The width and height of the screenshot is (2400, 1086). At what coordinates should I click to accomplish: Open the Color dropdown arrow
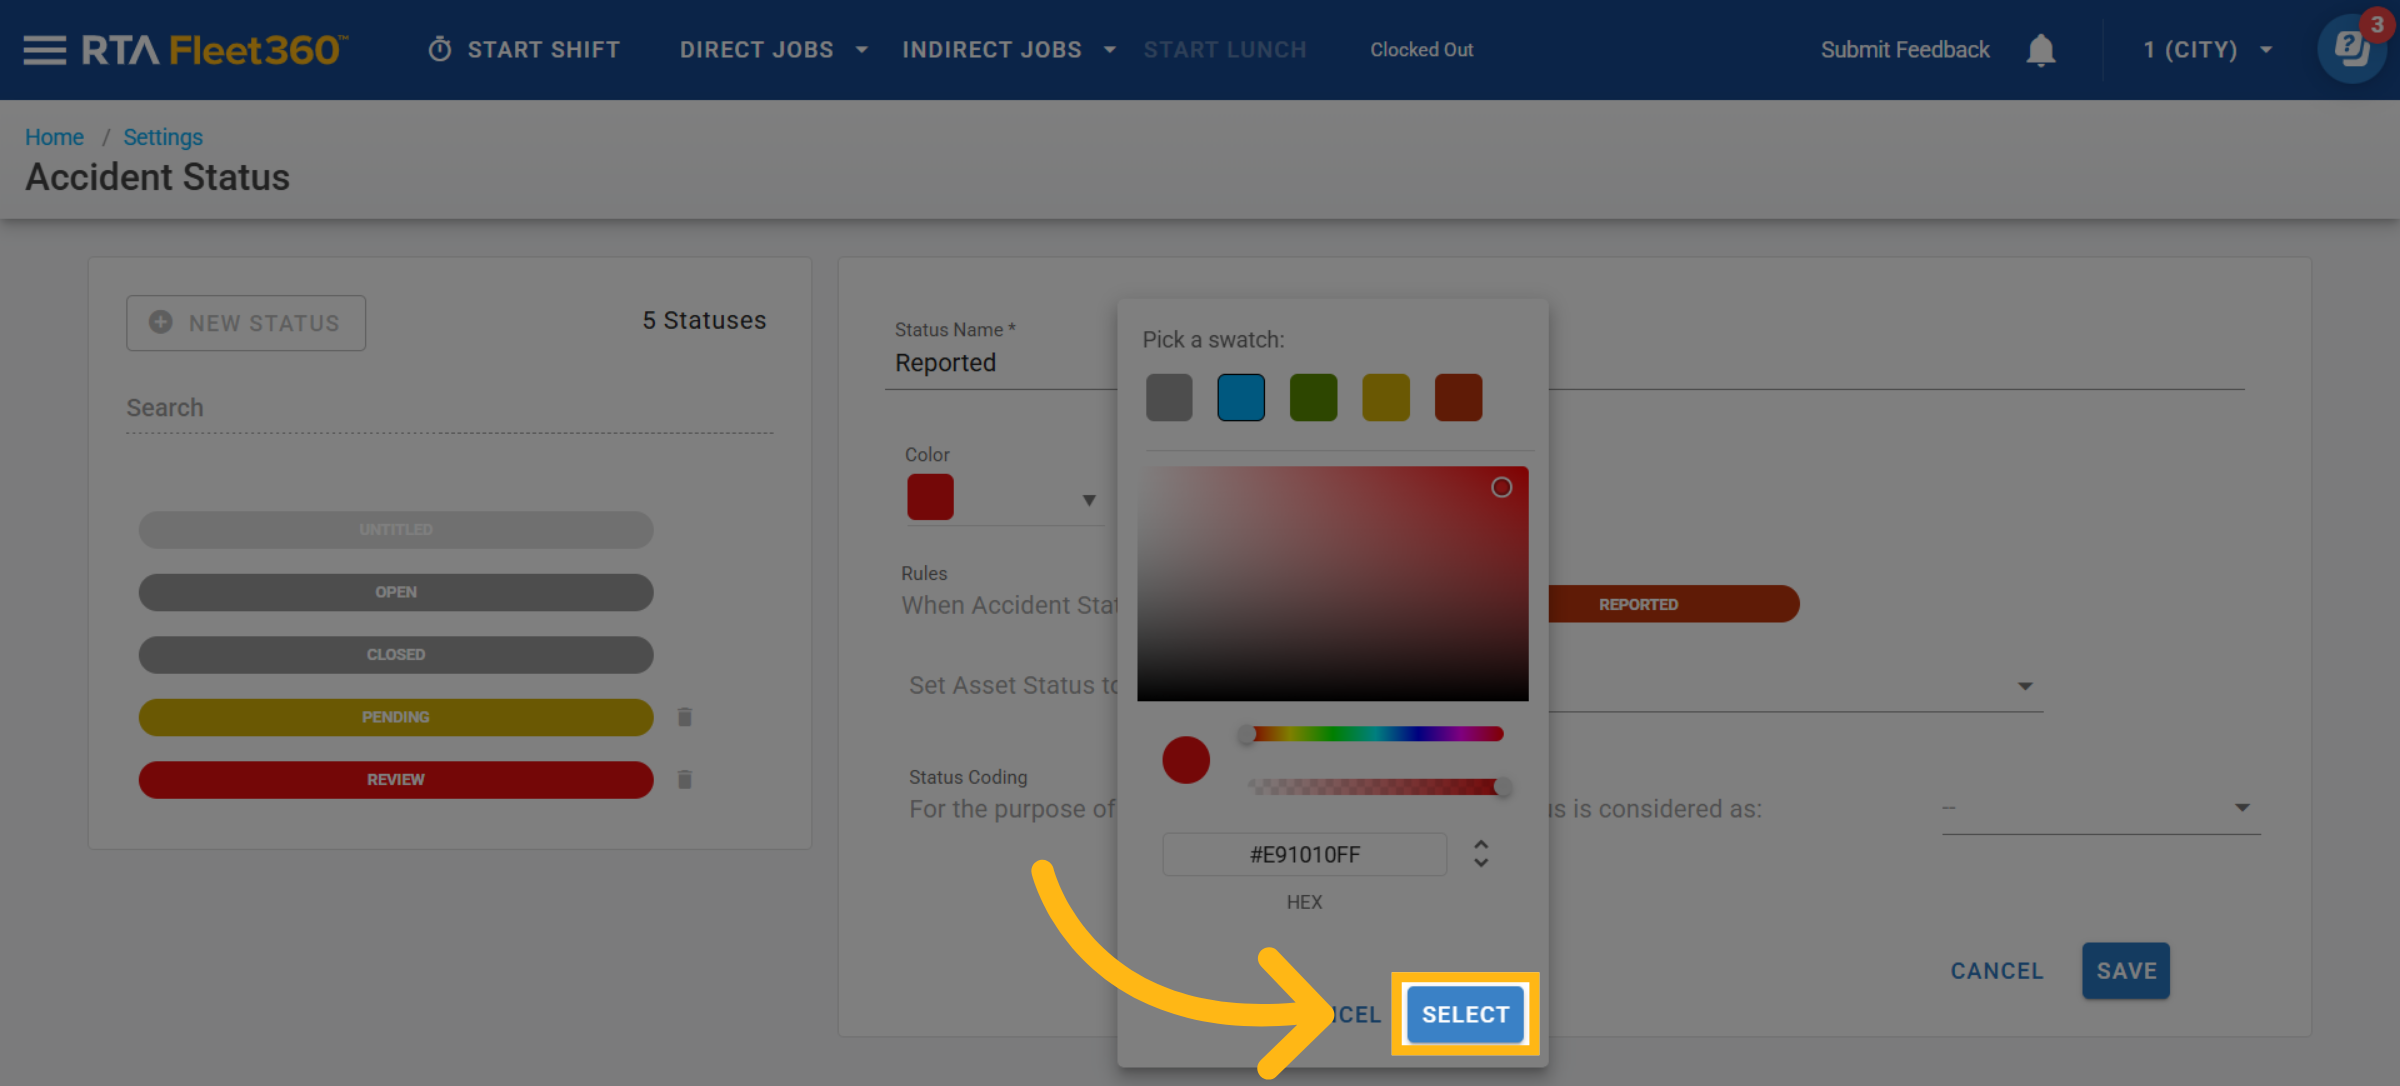(x=1089, y=499)
